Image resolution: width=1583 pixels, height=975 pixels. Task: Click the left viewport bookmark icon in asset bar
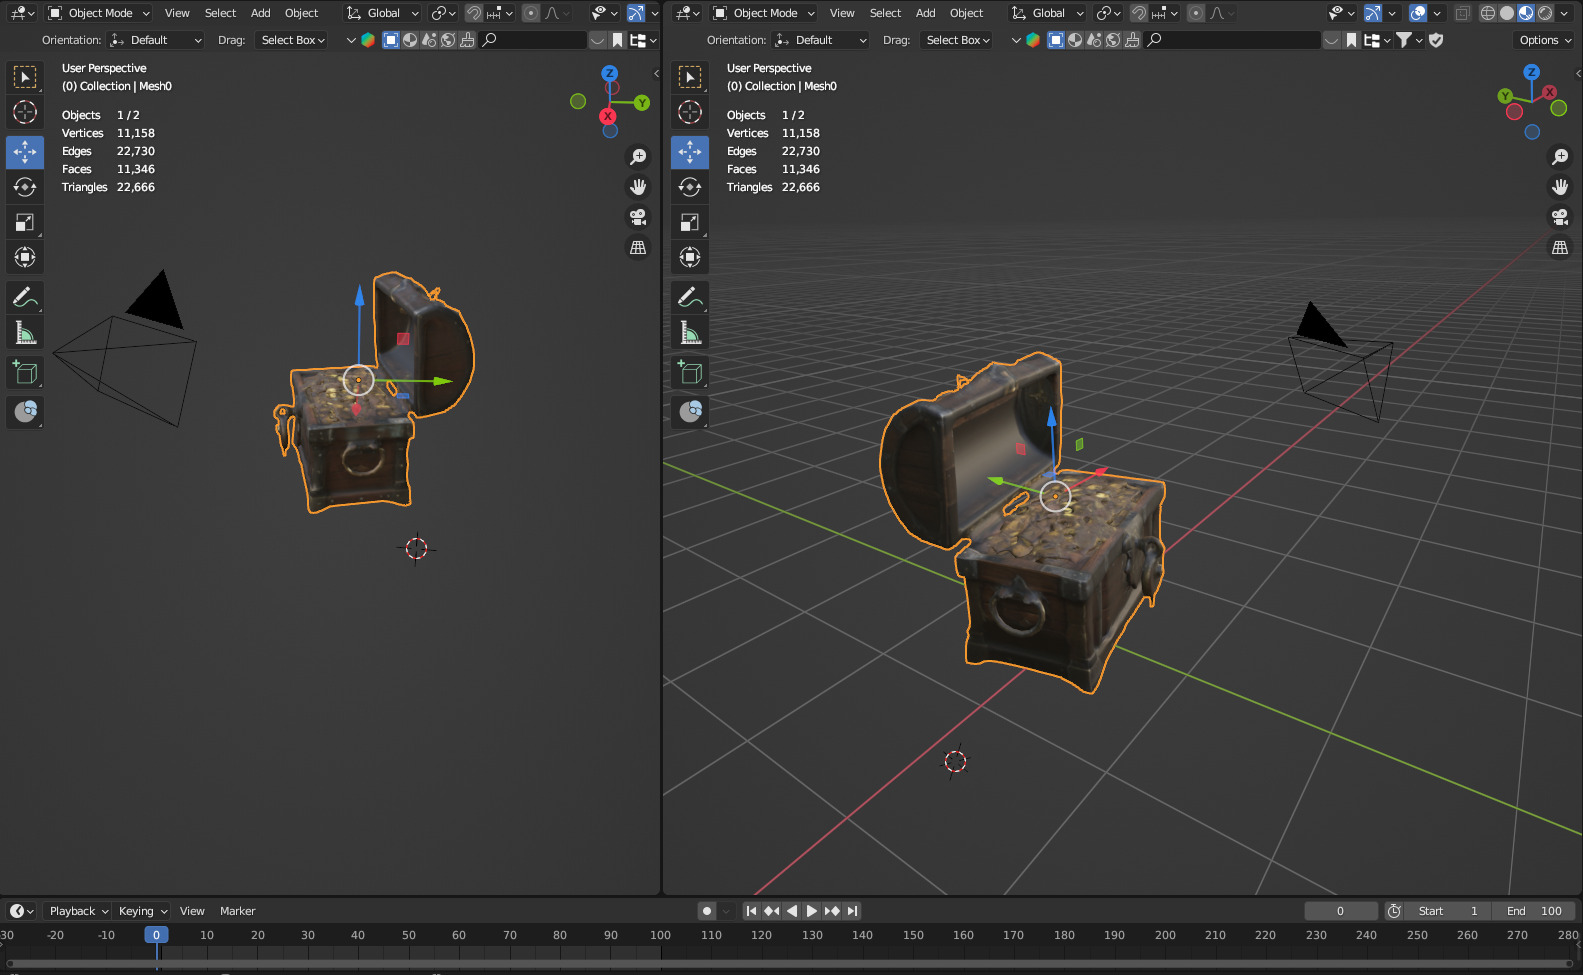(617, 40)
